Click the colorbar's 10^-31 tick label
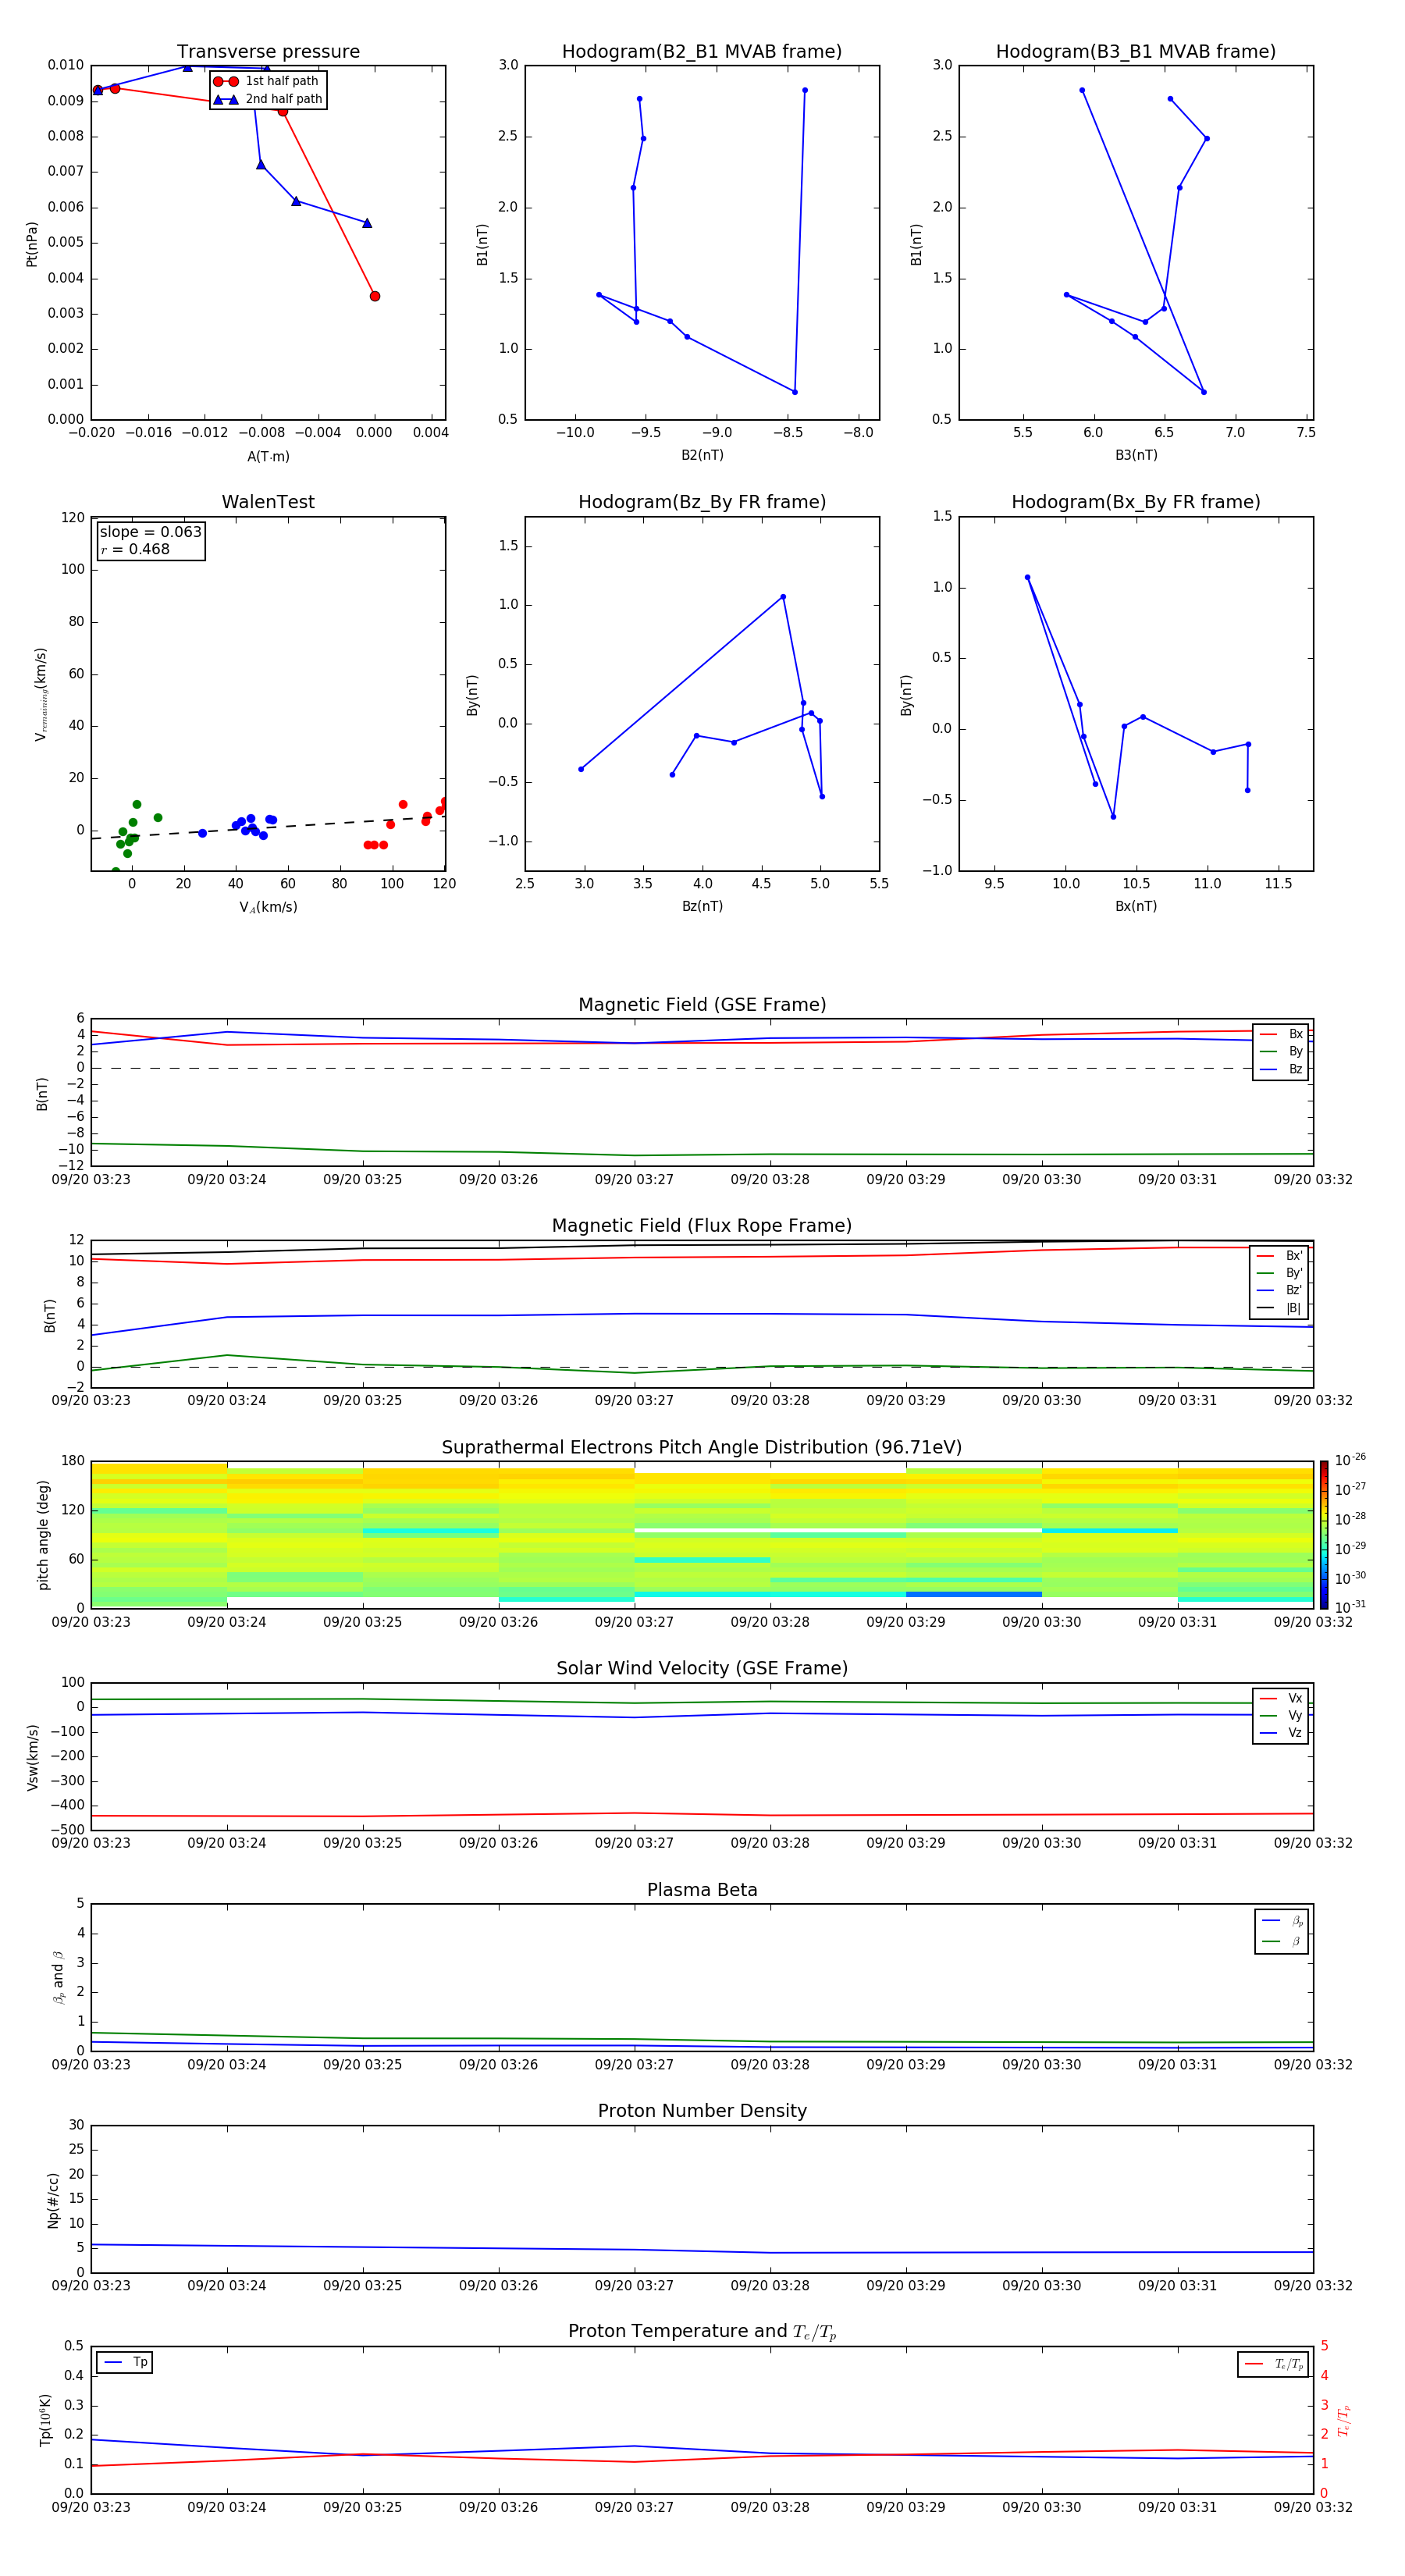The image size is (1405, 2576). click(x=1350, y=1607)
